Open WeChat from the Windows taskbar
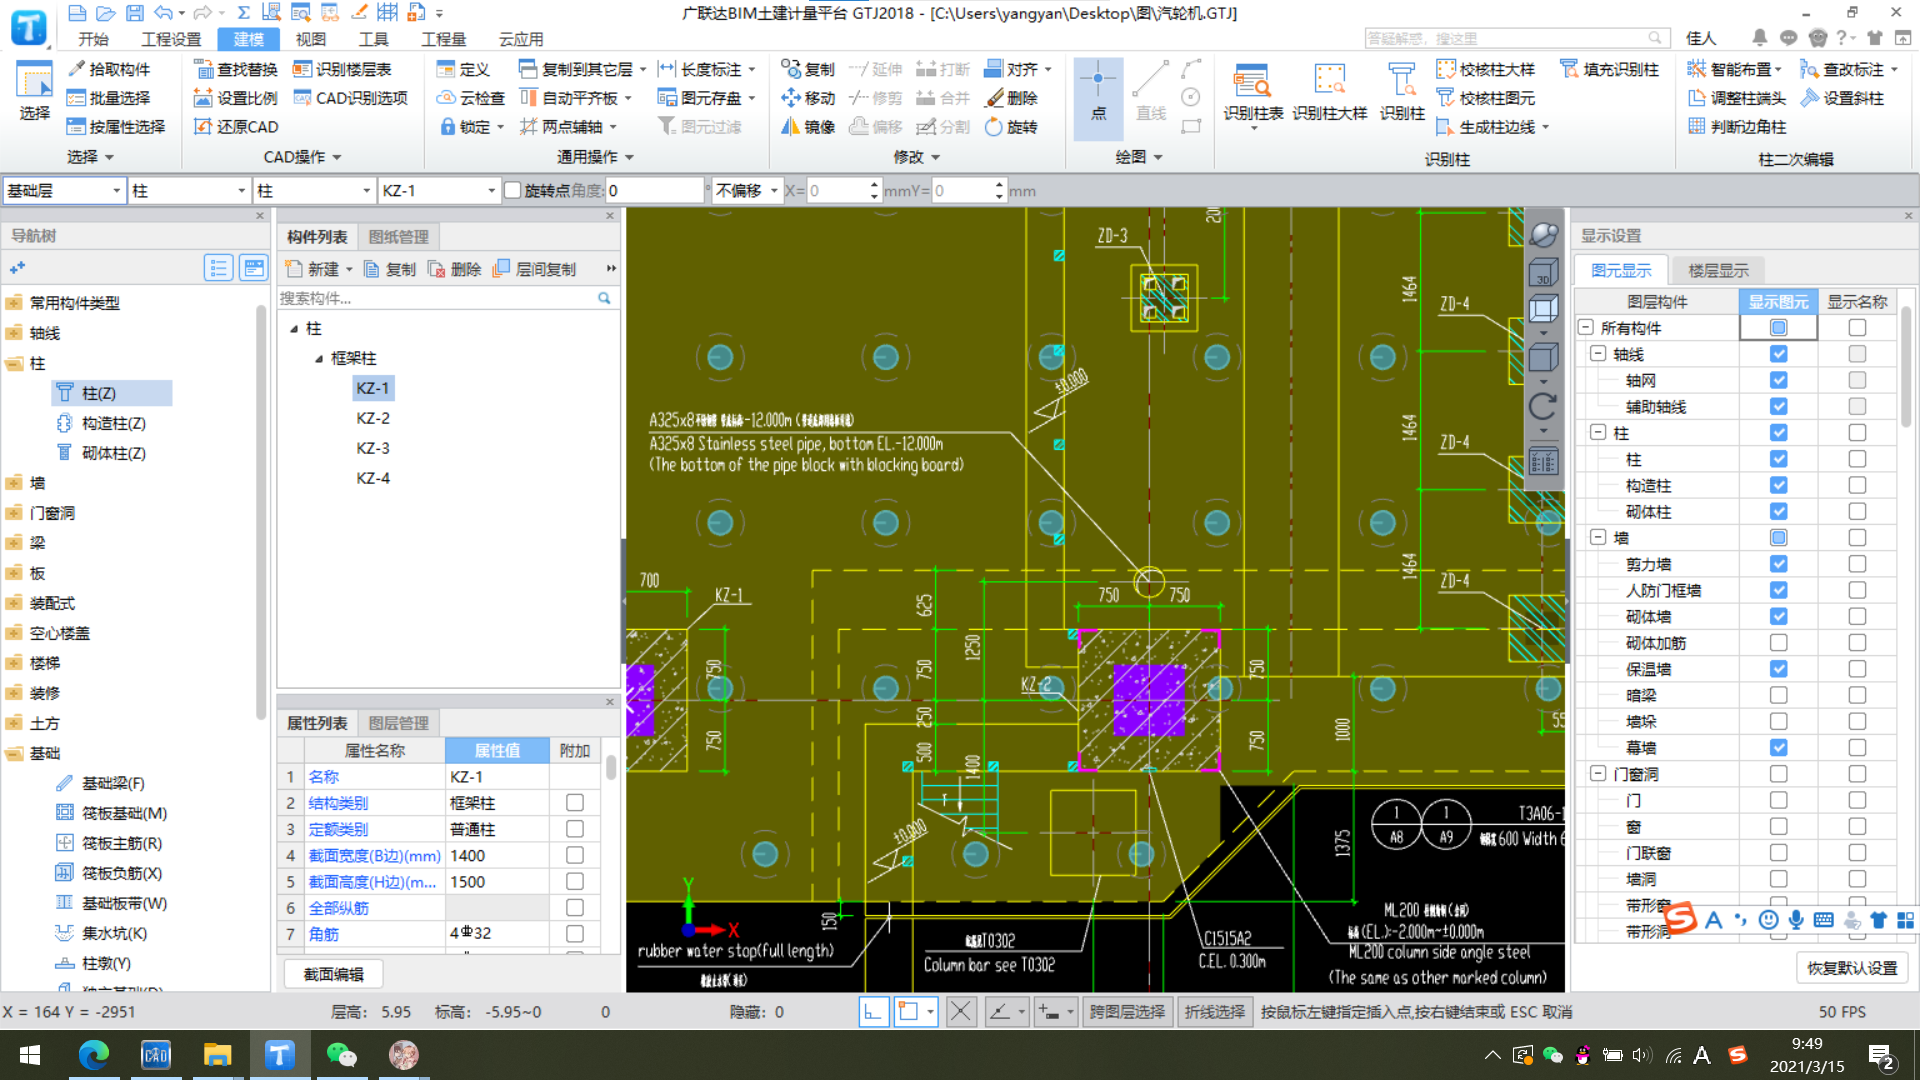This screenshot has width=1920, height=1080. click(341, 1054)
